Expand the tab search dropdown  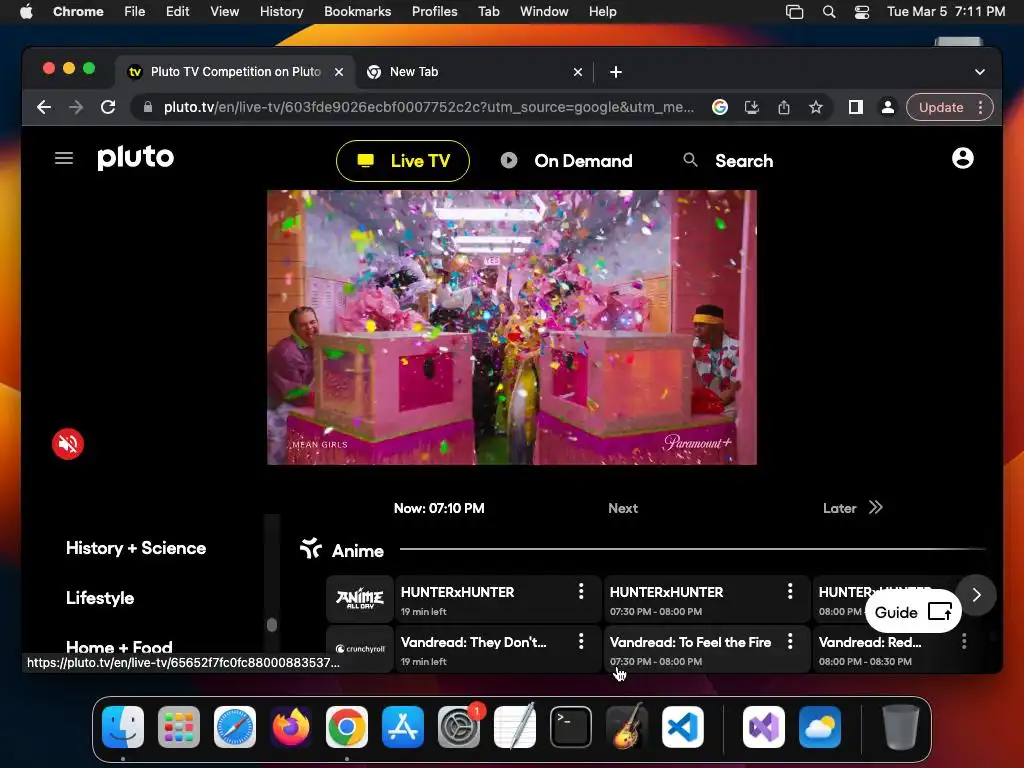pyautogui.click(x=980, y=72)
